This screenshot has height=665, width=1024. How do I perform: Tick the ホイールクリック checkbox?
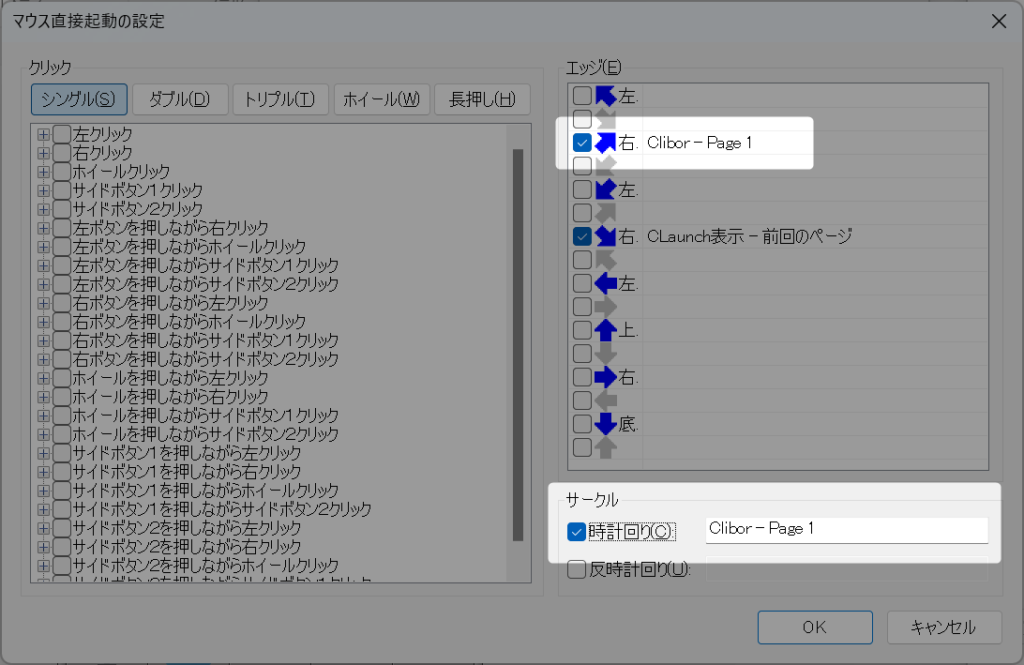click(62, 172)
